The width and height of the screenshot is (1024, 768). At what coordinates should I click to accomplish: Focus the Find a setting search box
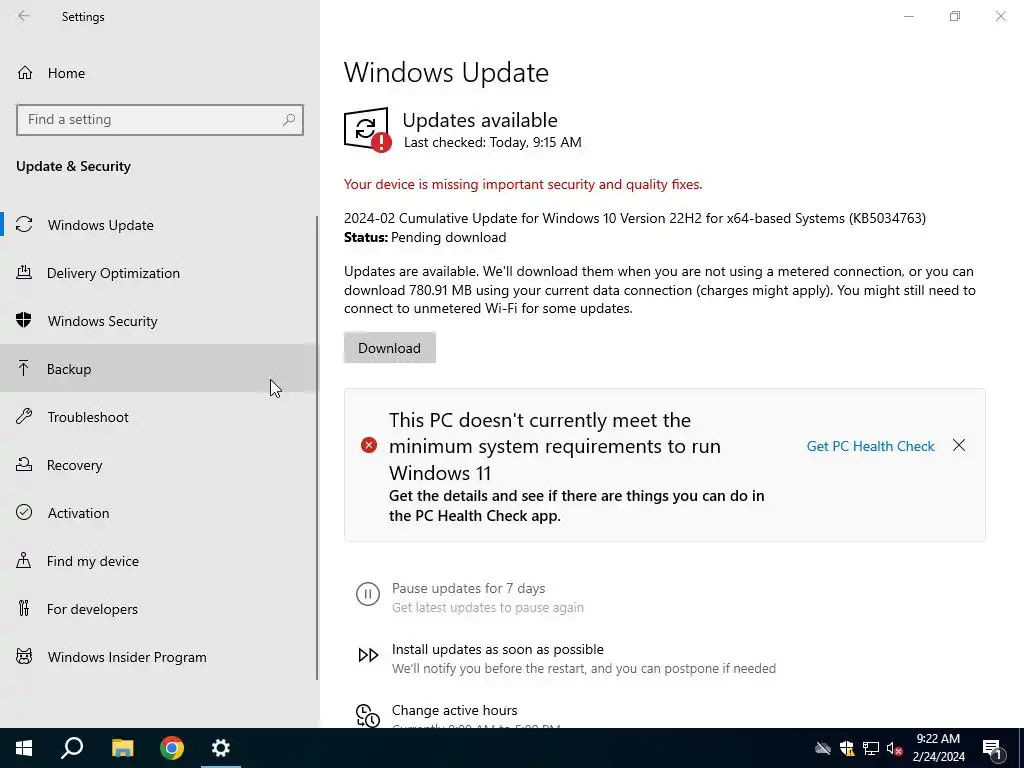[x=159, y=120]
